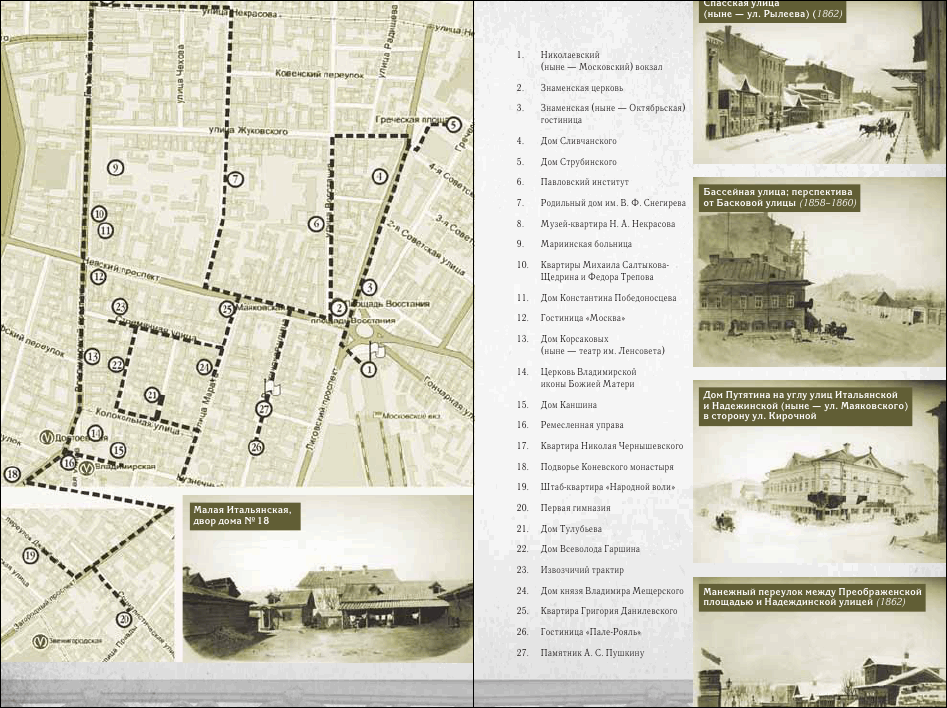Viewport: 947px width, 708px height.
Task: Click the Звенигородская metro station icon
Action: (x=41, y=642)
